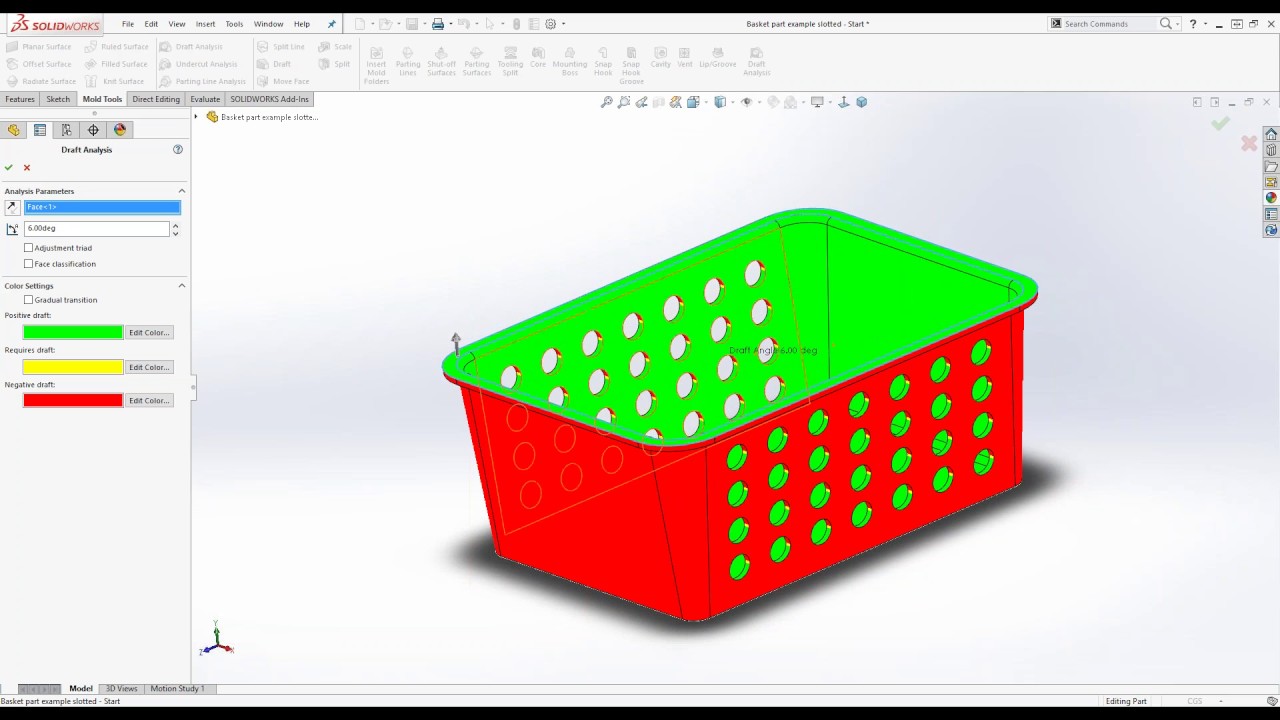
Task: Enable Adjustment triad checkbox
Action: (28, 248)
